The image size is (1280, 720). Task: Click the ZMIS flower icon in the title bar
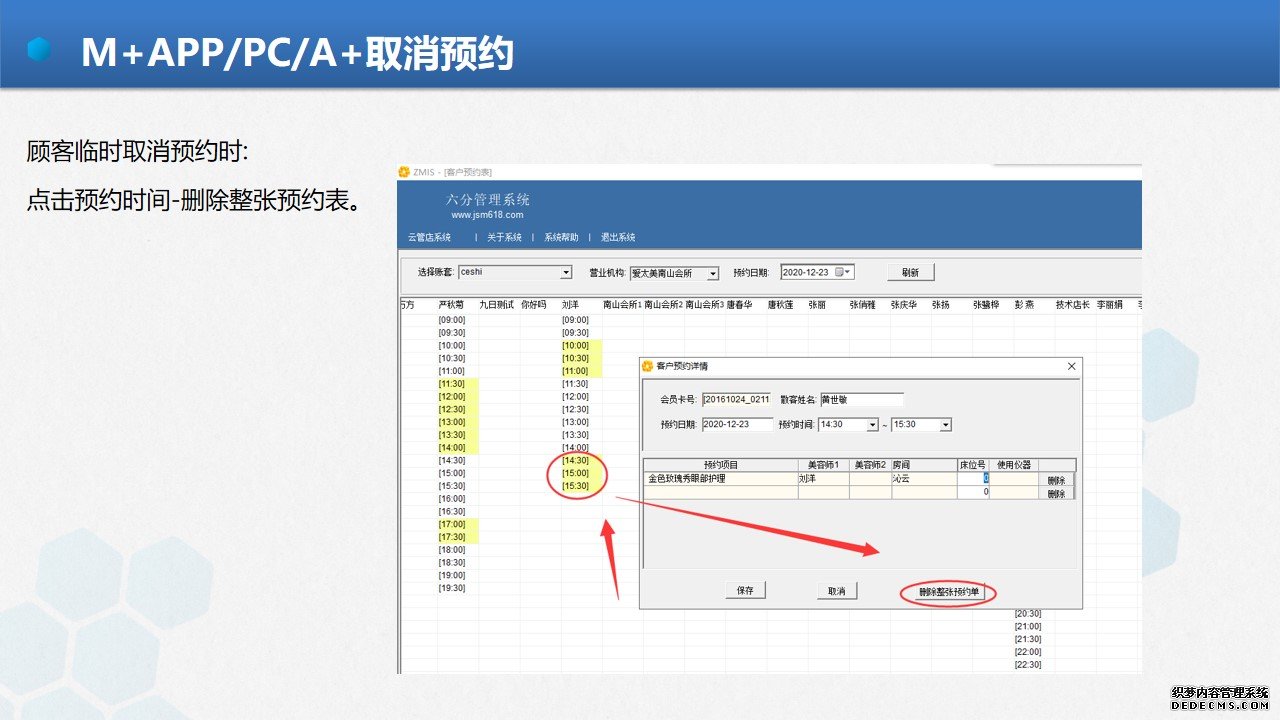404,172
